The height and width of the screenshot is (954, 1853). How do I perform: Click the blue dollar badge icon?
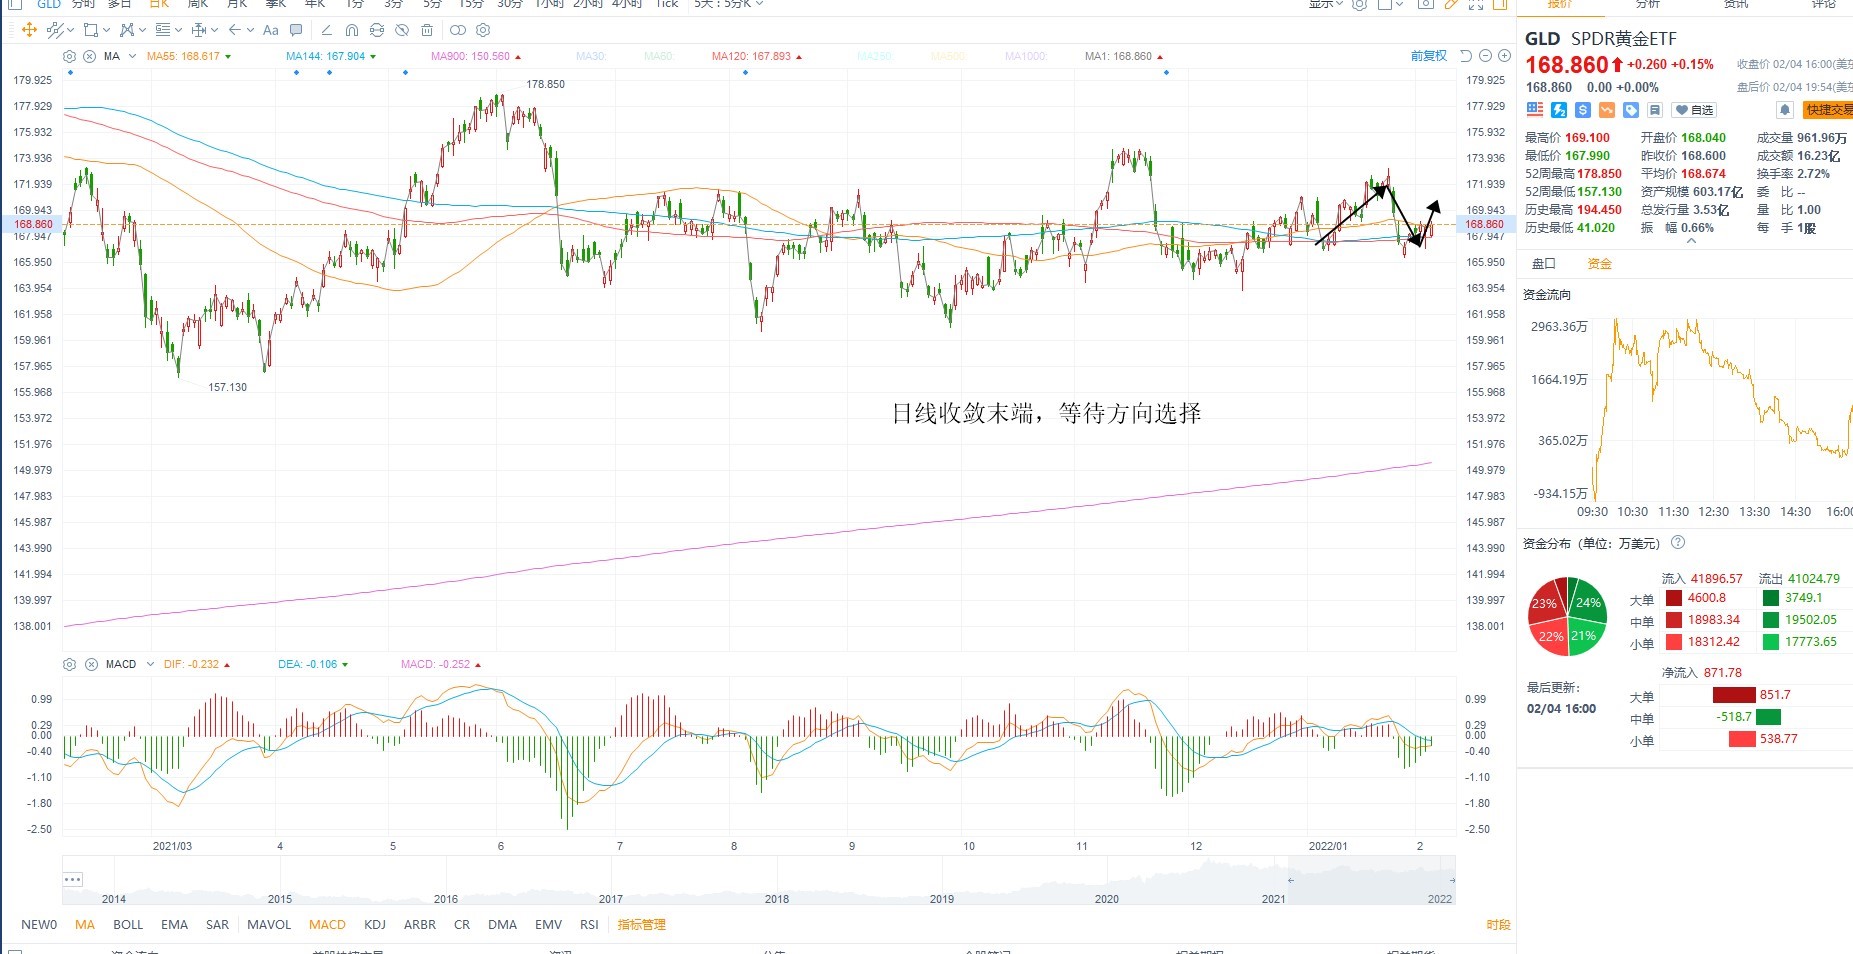[1583, 110]
